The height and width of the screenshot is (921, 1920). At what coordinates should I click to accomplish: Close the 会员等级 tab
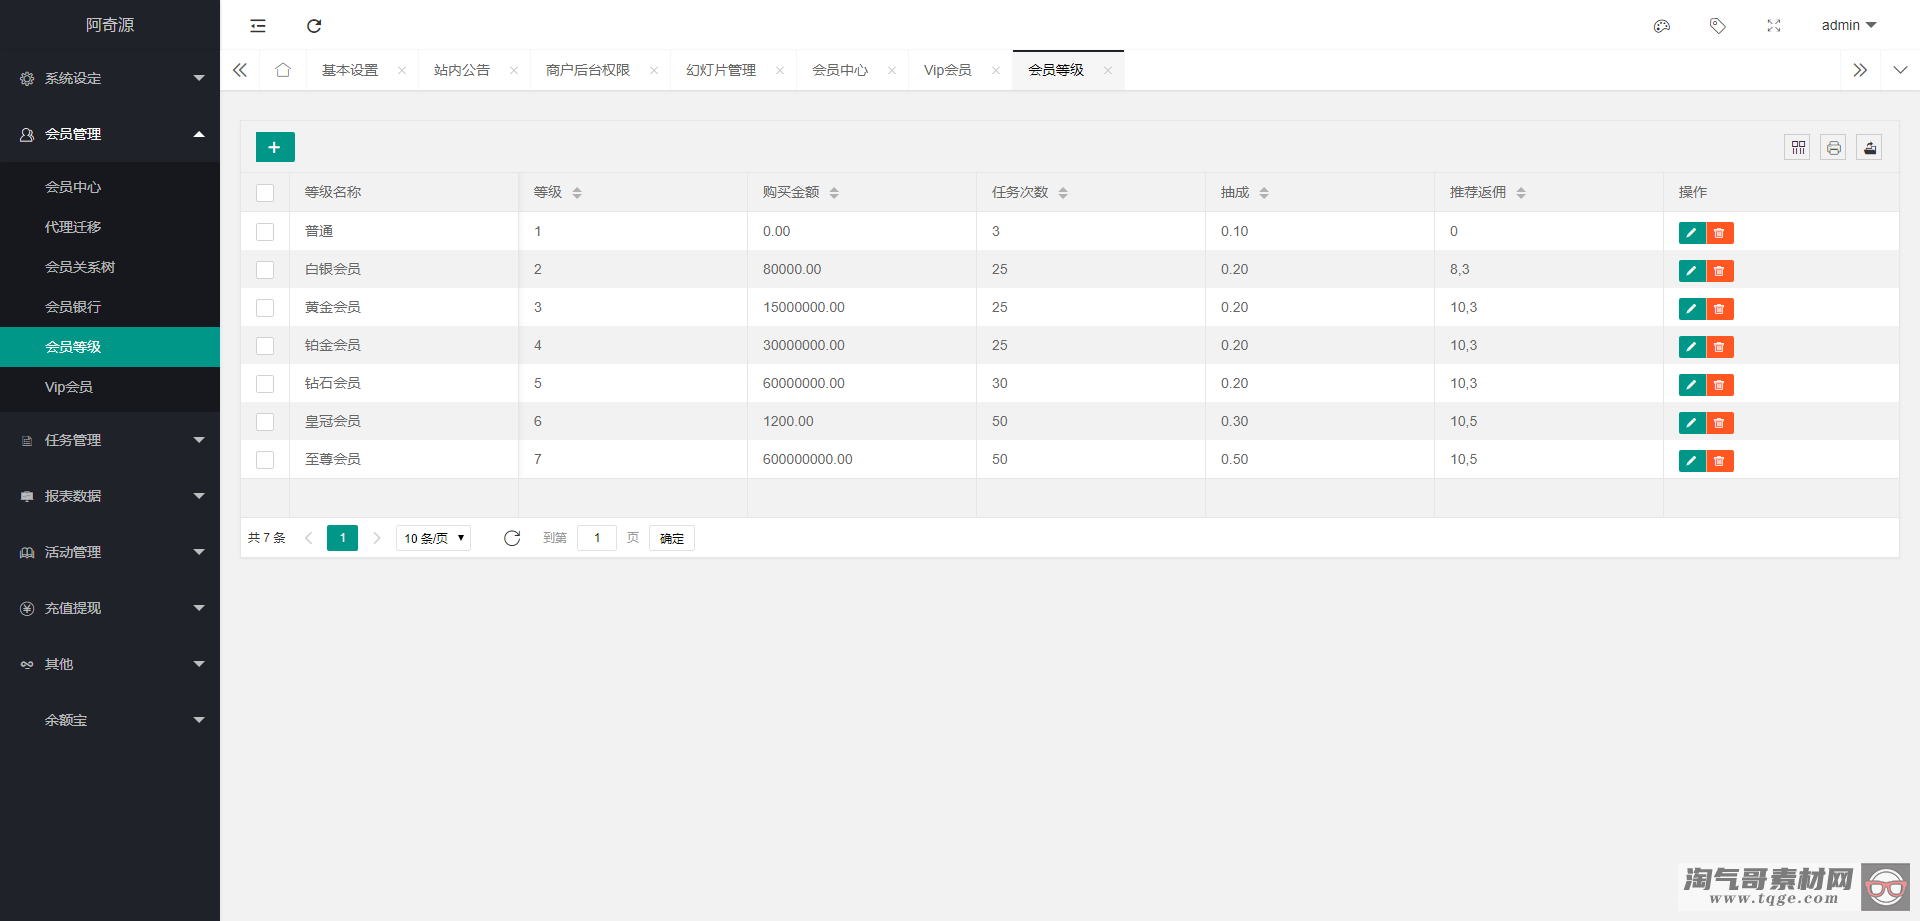pyautogui.click(x=1108, y=70)
